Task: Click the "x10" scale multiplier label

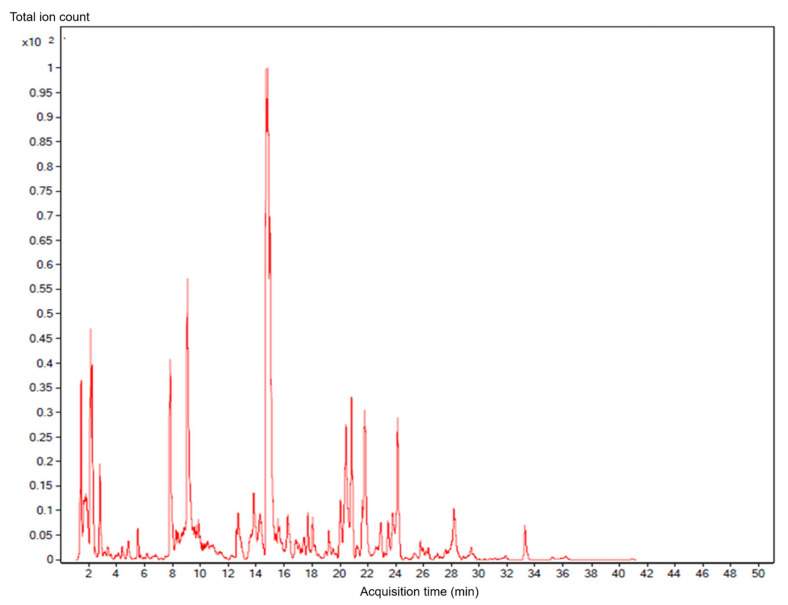Action: (31, 42)
